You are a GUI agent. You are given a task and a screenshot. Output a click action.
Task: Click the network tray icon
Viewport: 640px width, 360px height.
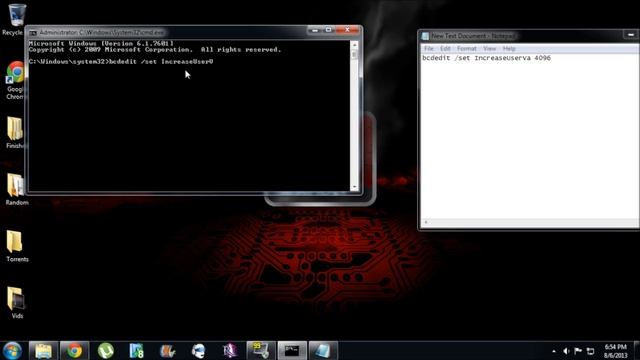click(x=590, y=351)
